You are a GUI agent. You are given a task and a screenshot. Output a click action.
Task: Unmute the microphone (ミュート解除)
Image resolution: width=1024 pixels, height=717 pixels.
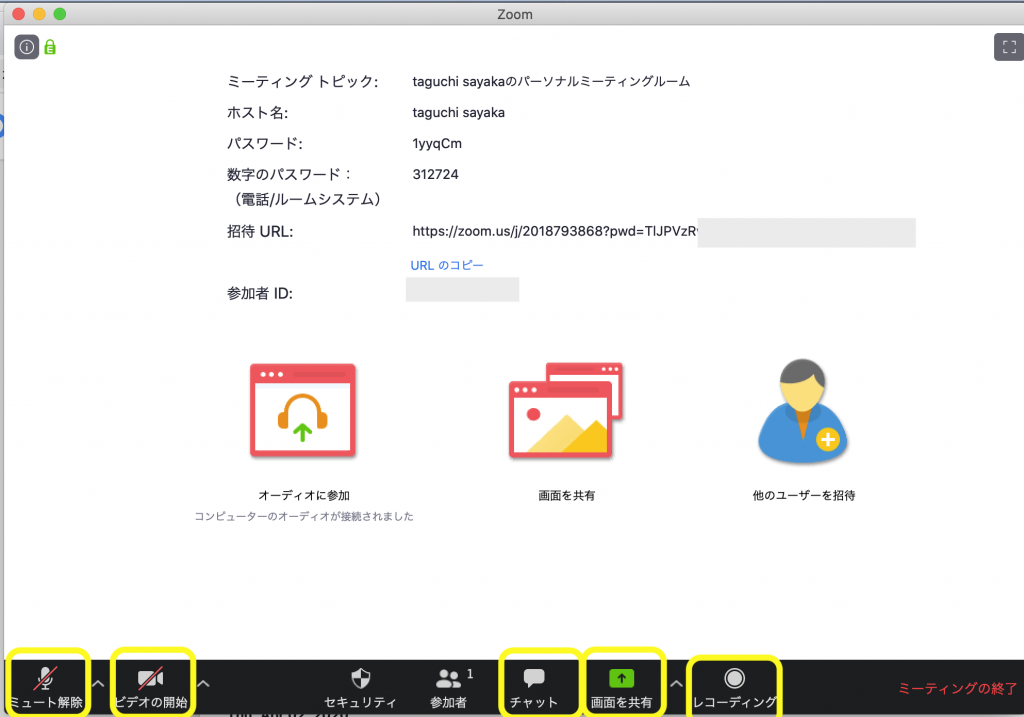46,687
